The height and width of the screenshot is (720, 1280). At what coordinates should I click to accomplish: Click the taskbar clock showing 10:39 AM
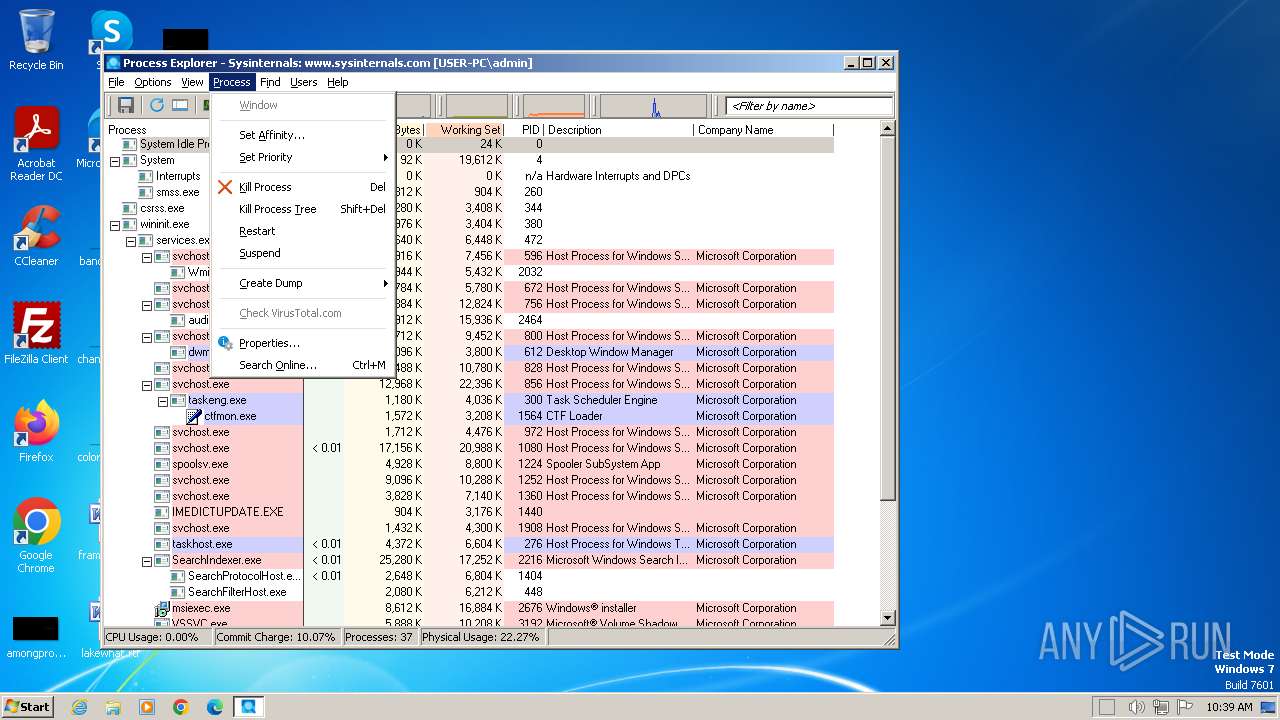[x=1229, y=707]
